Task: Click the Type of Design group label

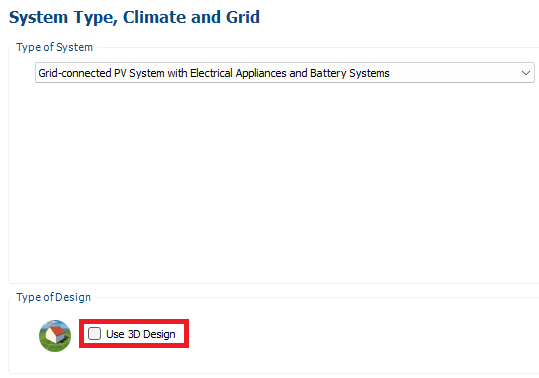Action: pyautogui.click(x=53, y=297)
